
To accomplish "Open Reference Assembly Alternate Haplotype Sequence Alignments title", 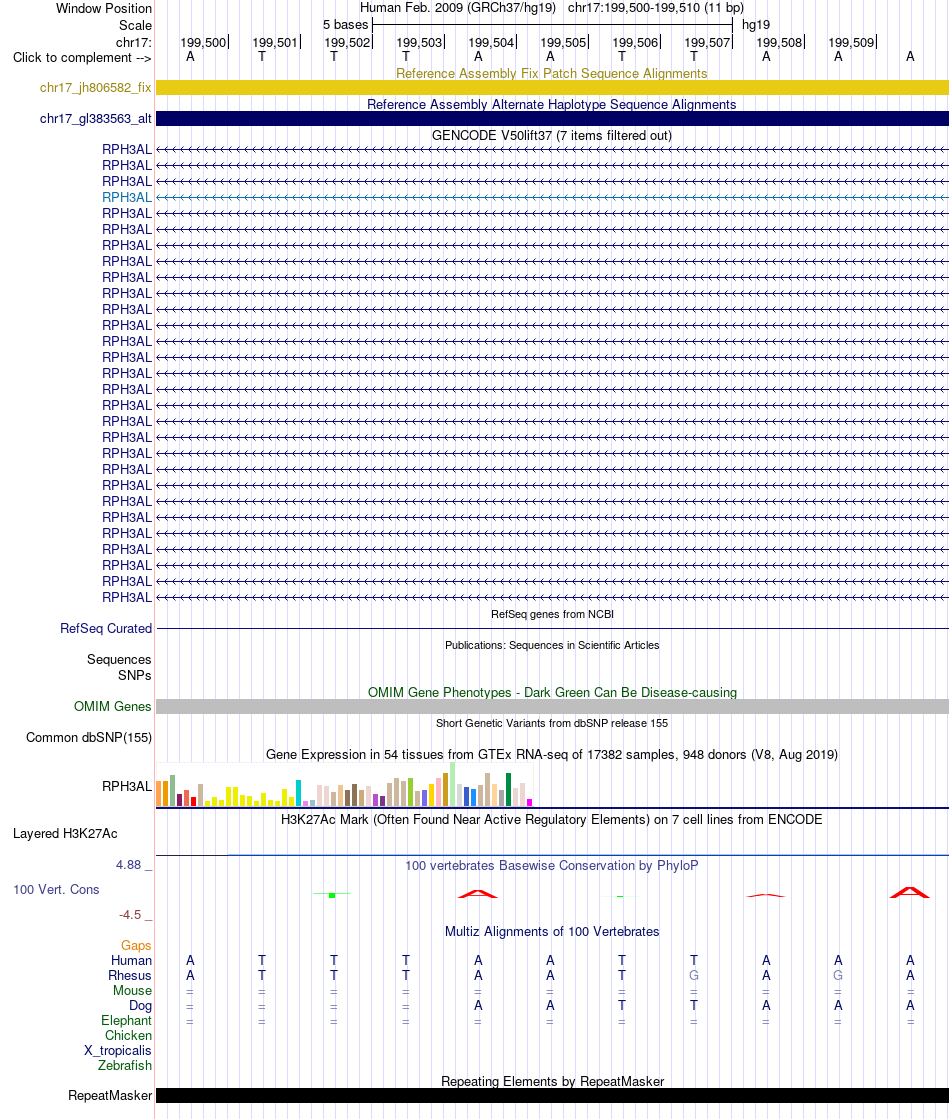I will point(552,104).
